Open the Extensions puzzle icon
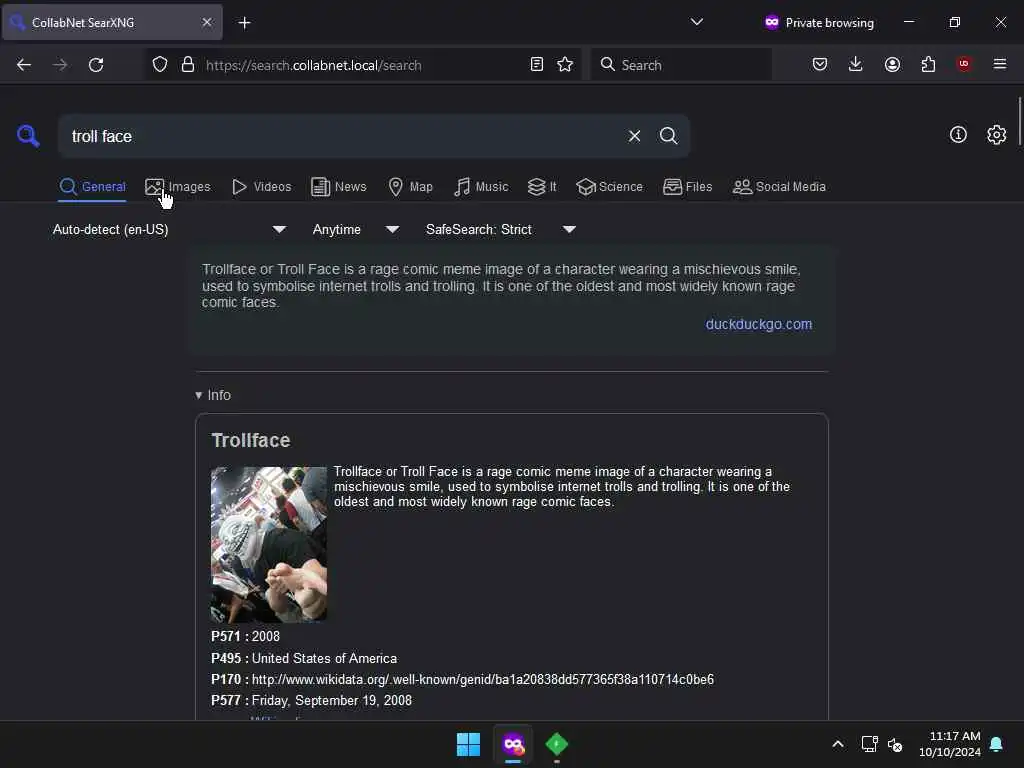This screenshot has height=768, width=1024. (x=928, y=64)
